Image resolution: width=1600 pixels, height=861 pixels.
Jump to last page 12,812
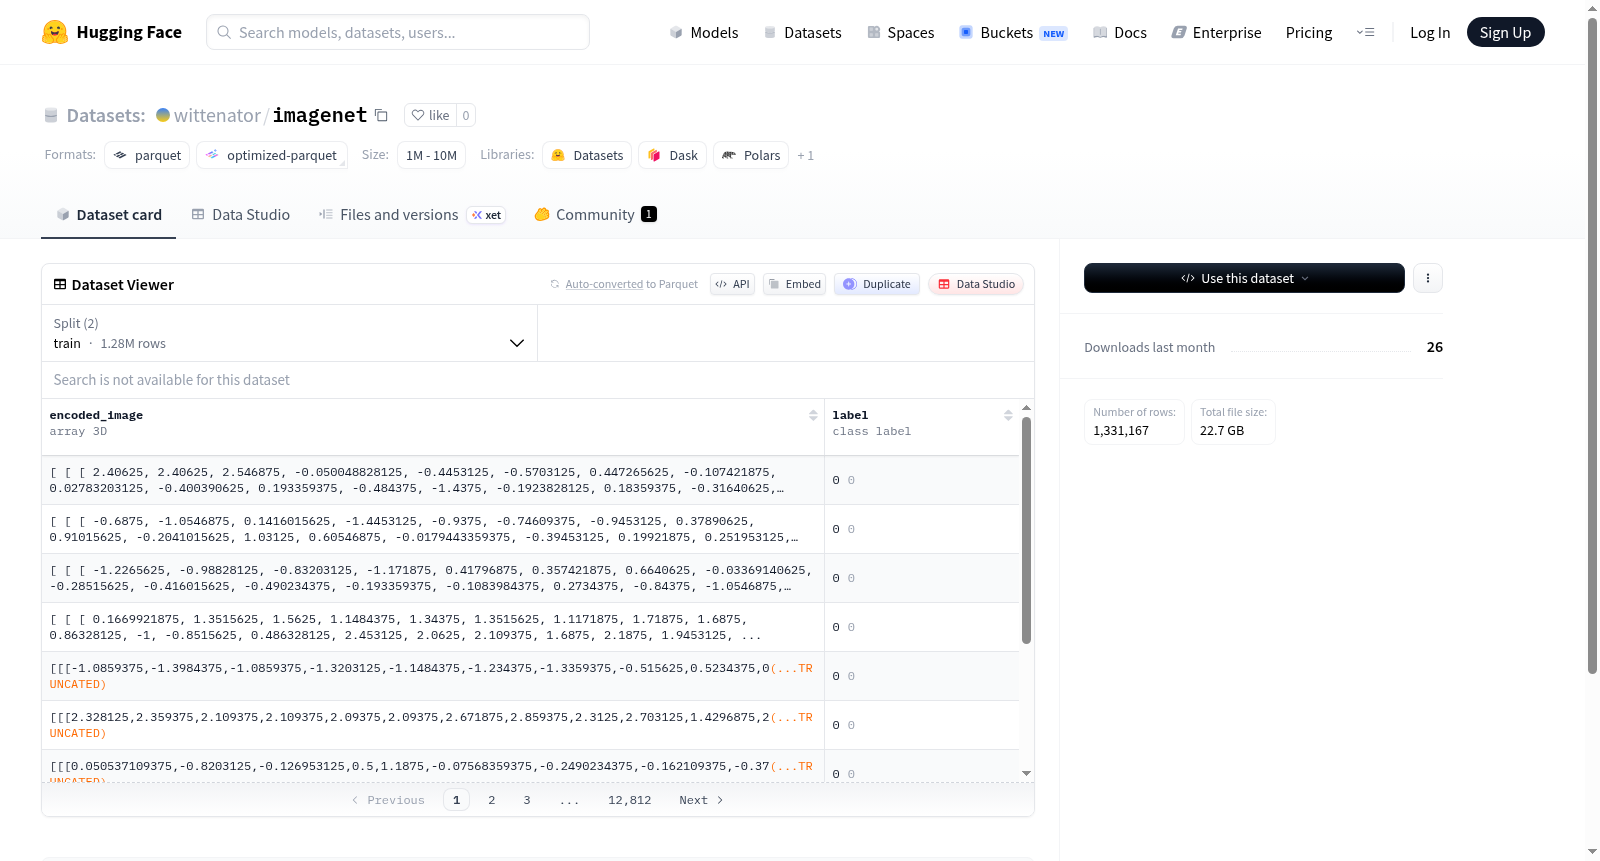point(630,800)
